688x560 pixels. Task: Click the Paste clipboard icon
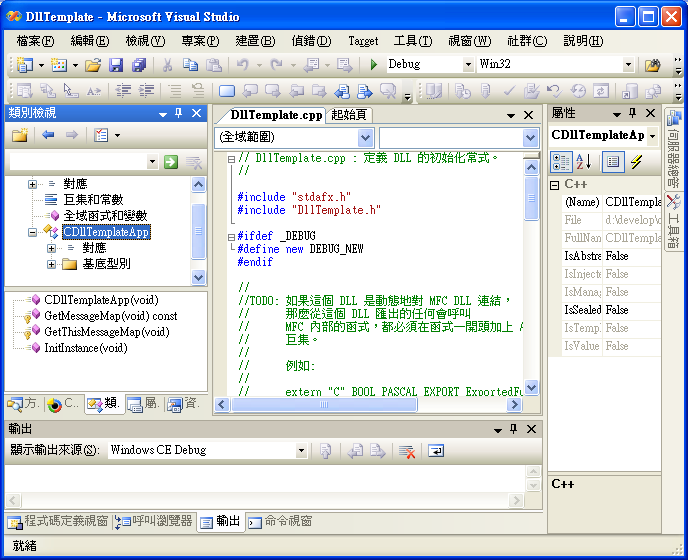214,65
